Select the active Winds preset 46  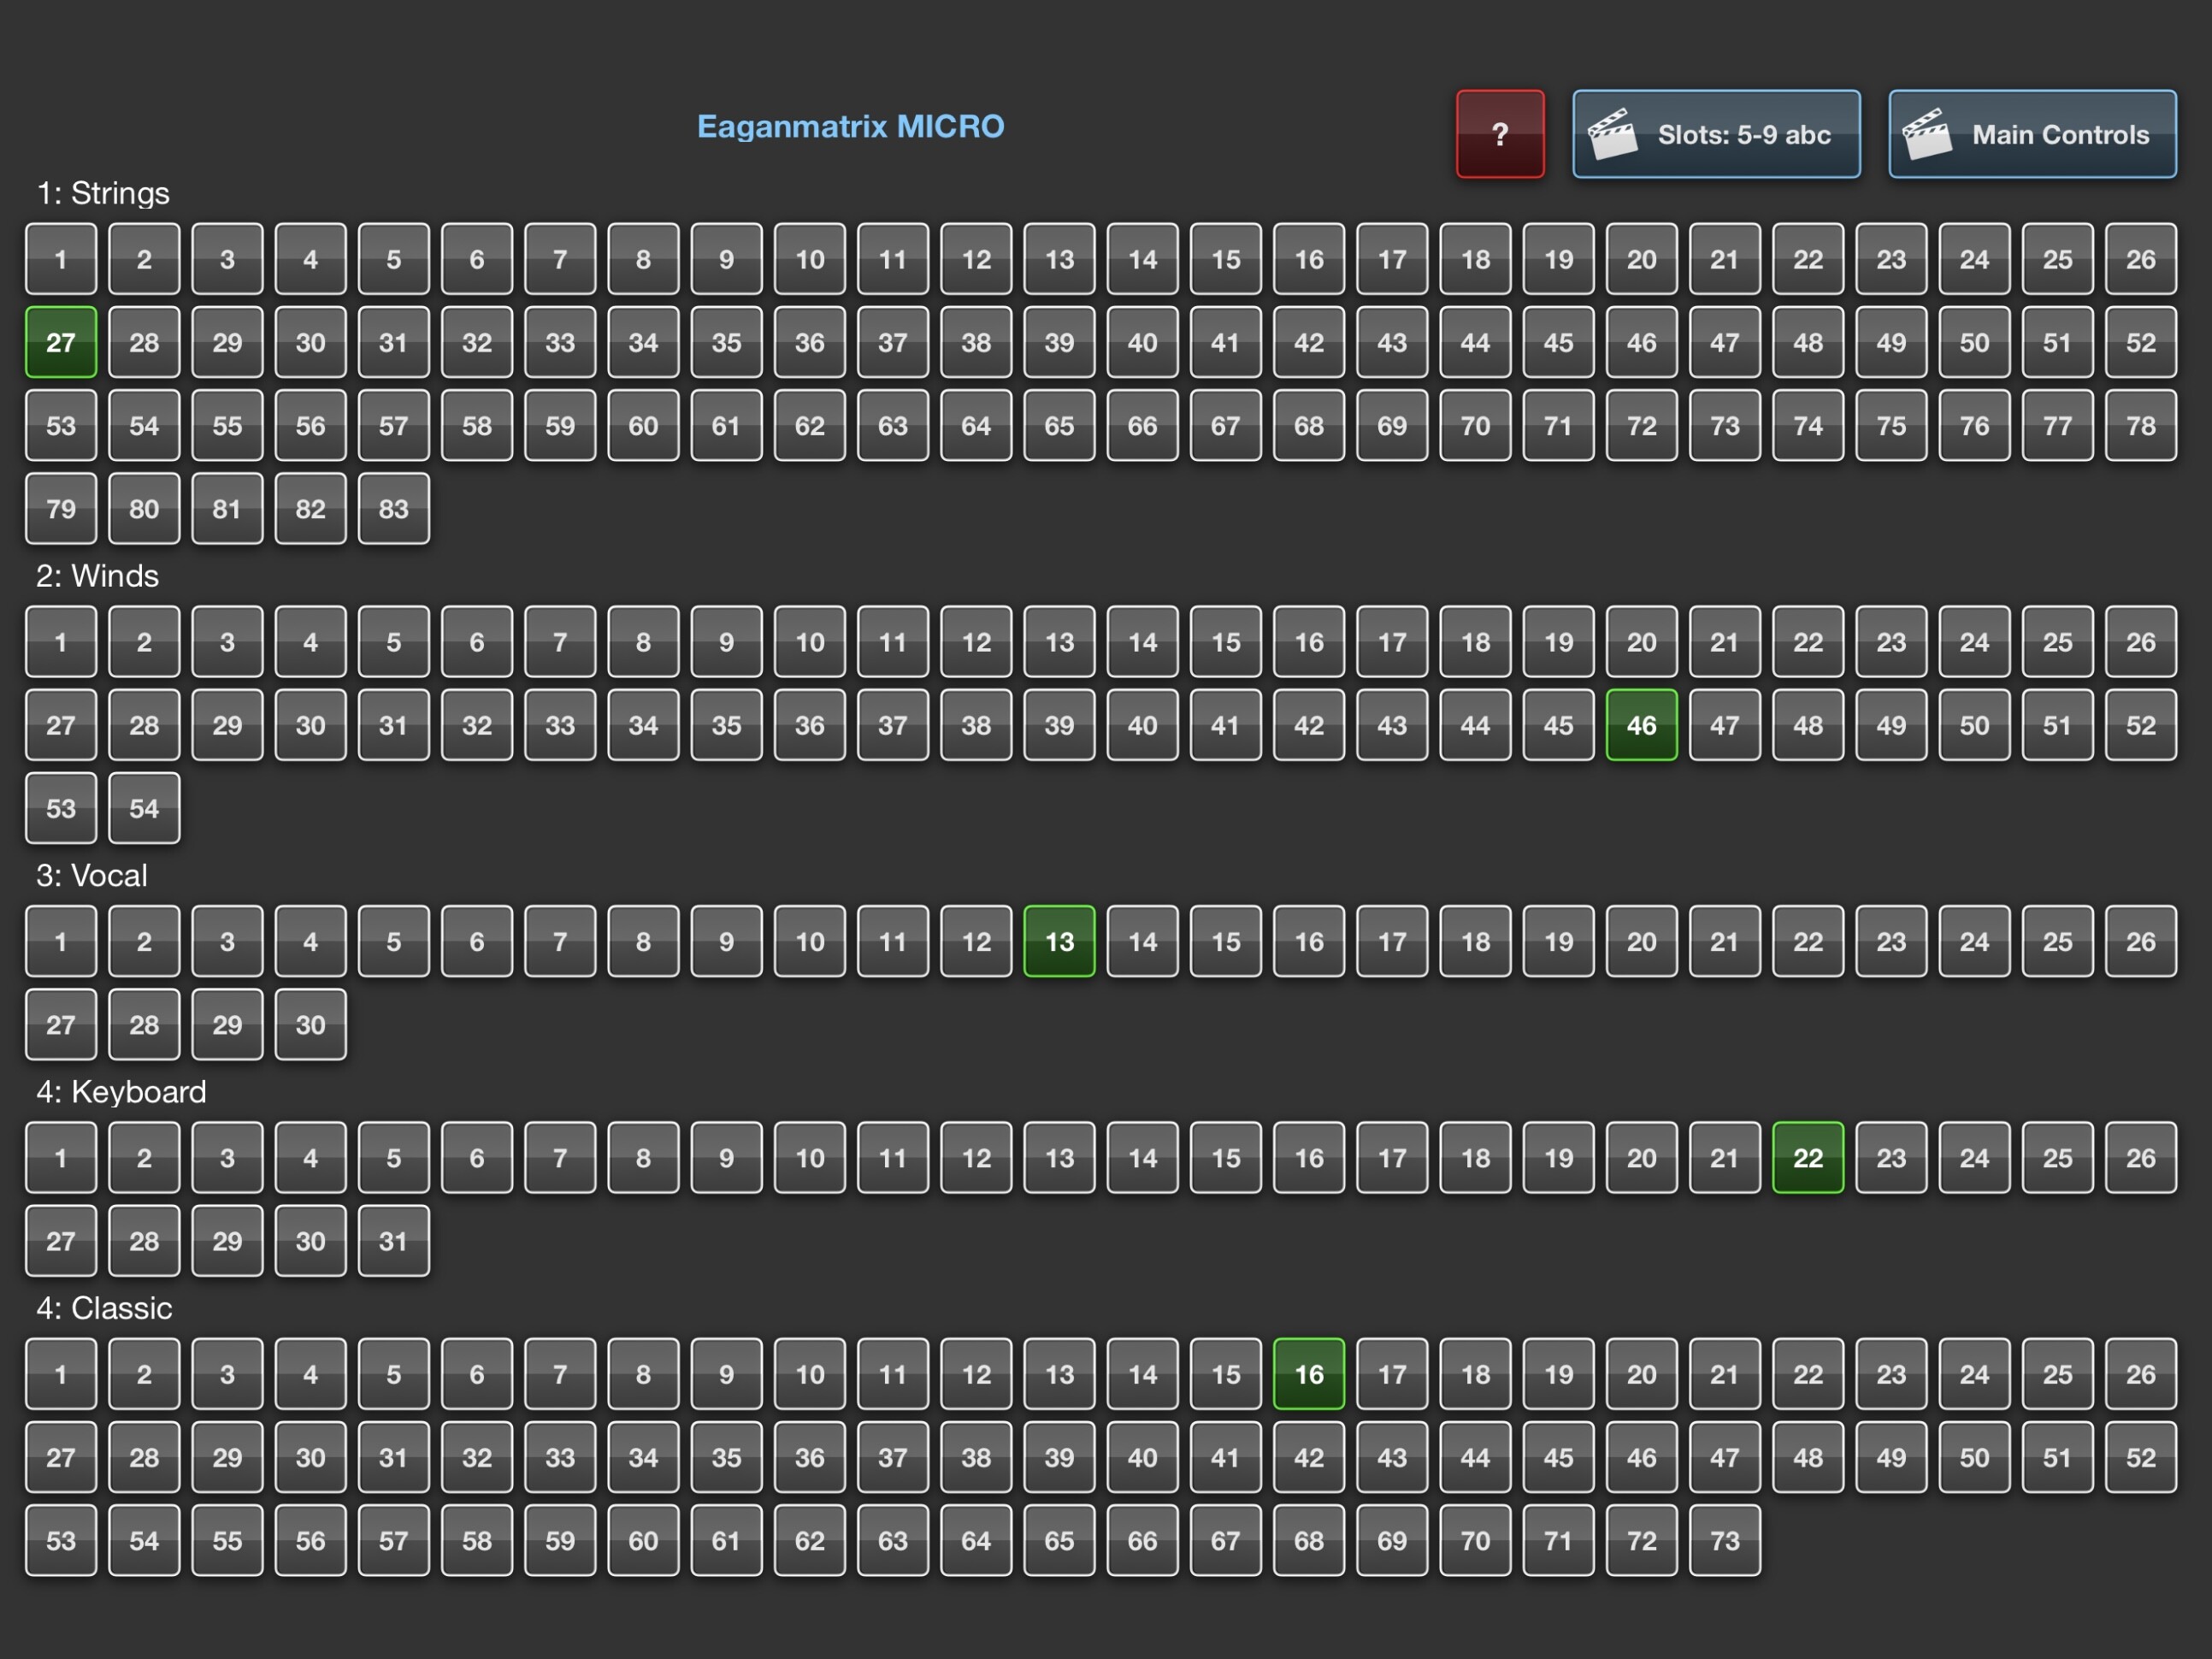pyautogui.click(x=1641, y=724)
